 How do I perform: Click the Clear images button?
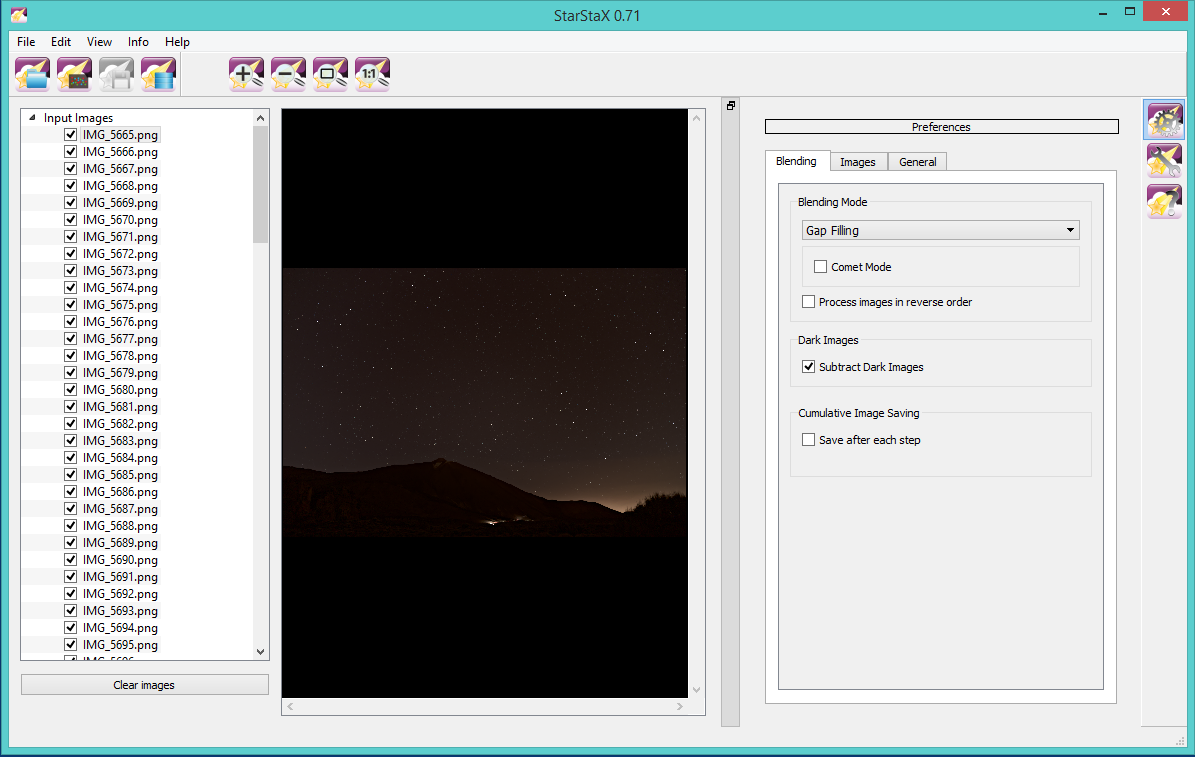point(145,685)
